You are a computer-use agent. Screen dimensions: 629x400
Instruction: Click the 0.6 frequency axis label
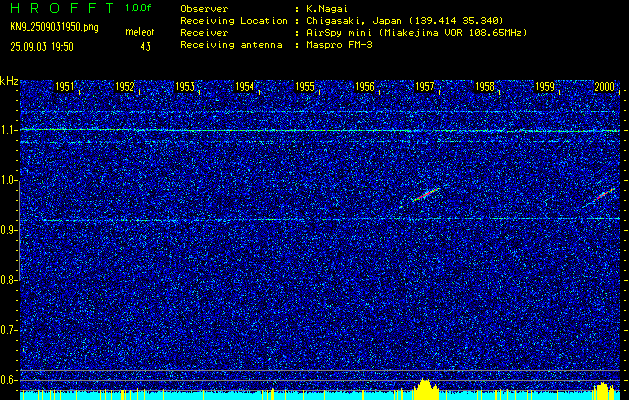(x=8, y=380)
